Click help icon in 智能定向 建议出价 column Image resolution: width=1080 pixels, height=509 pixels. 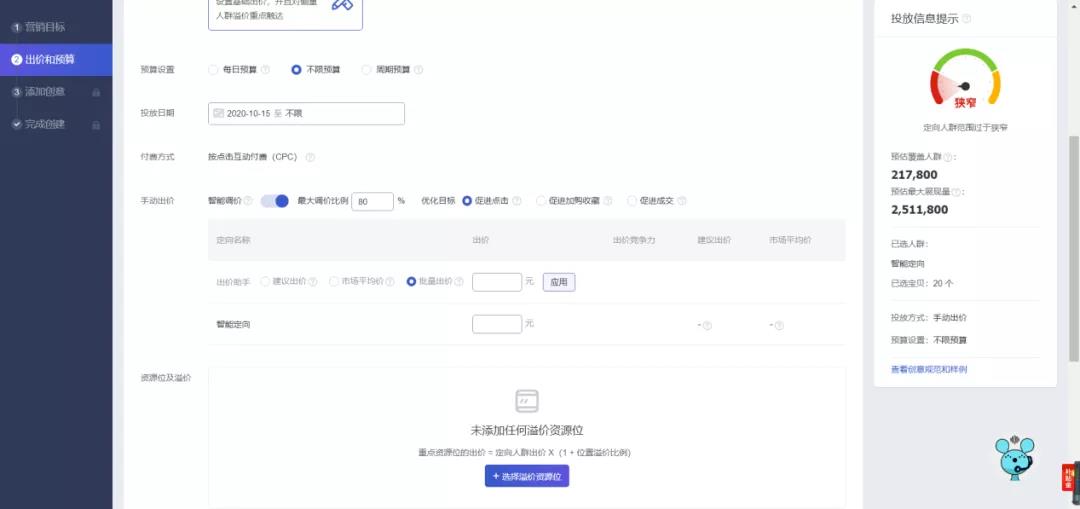tap(707, 325)
